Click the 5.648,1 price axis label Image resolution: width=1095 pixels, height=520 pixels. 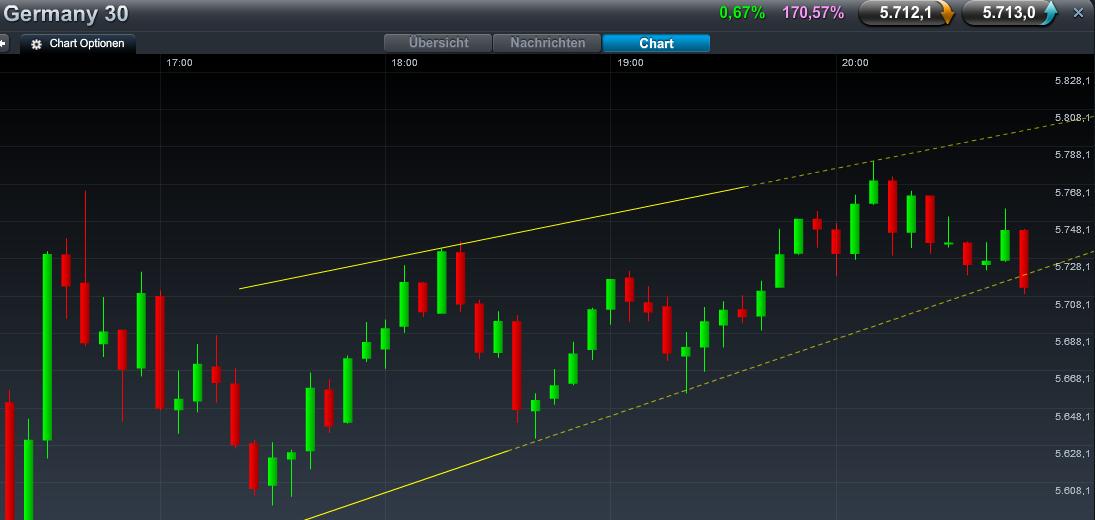1072,417
